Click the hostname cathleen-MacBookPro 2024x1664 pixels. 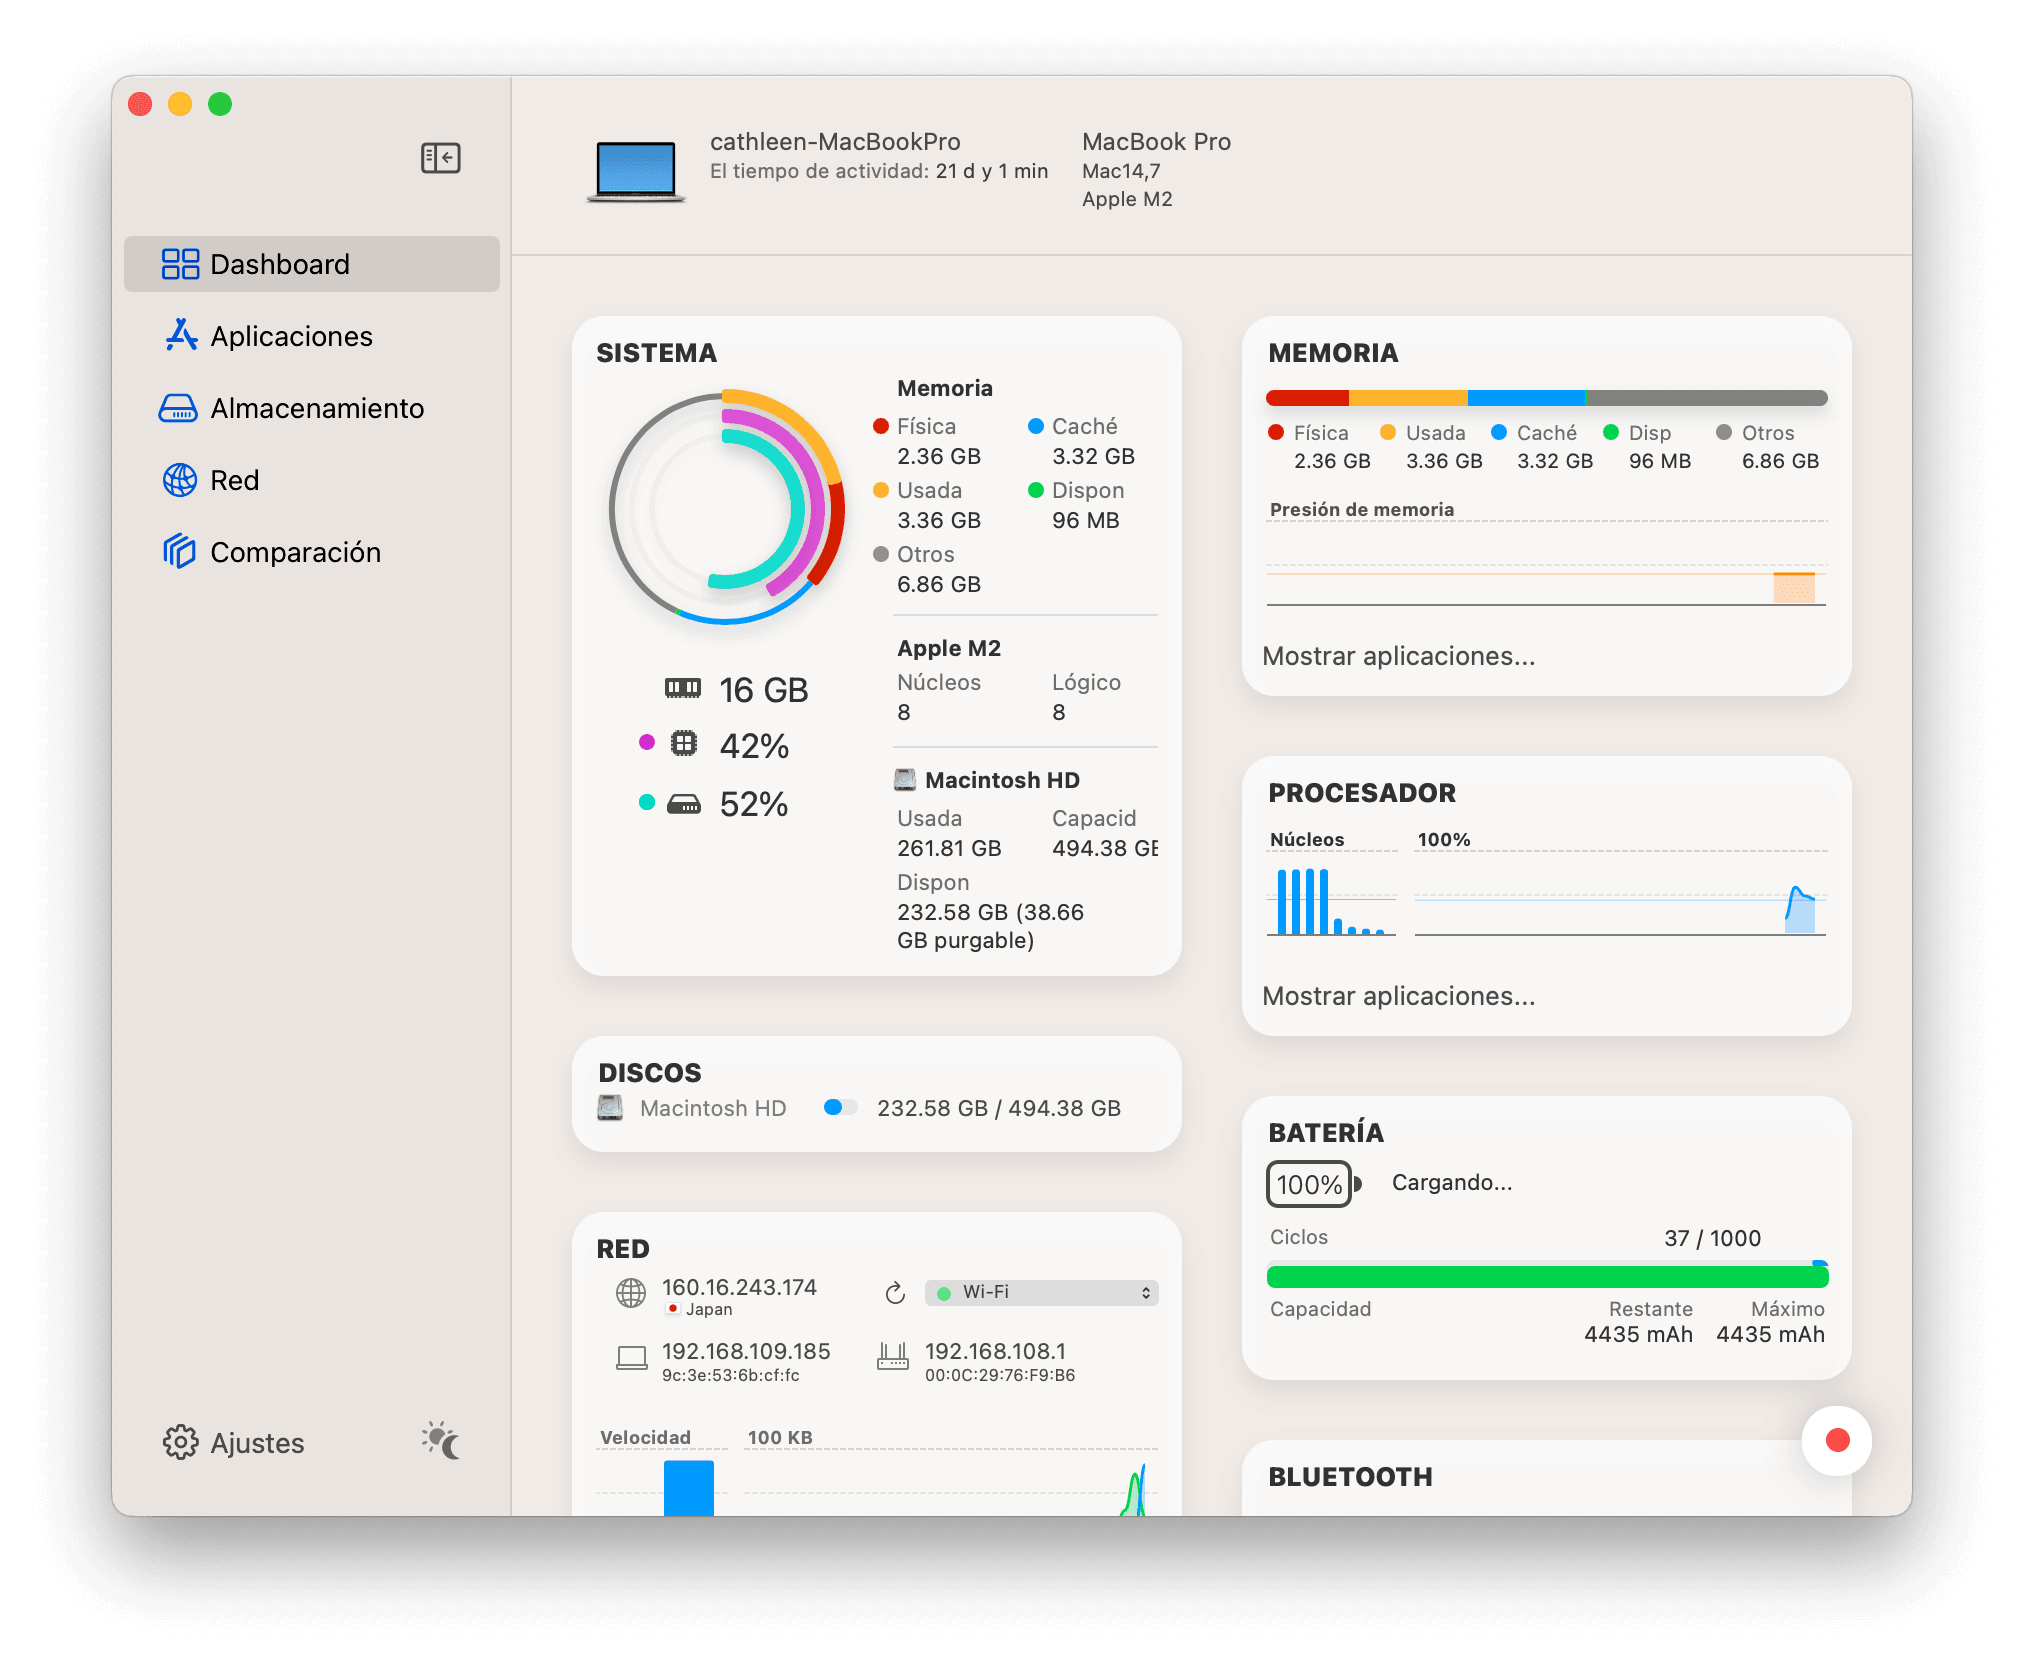coord(835,142)
